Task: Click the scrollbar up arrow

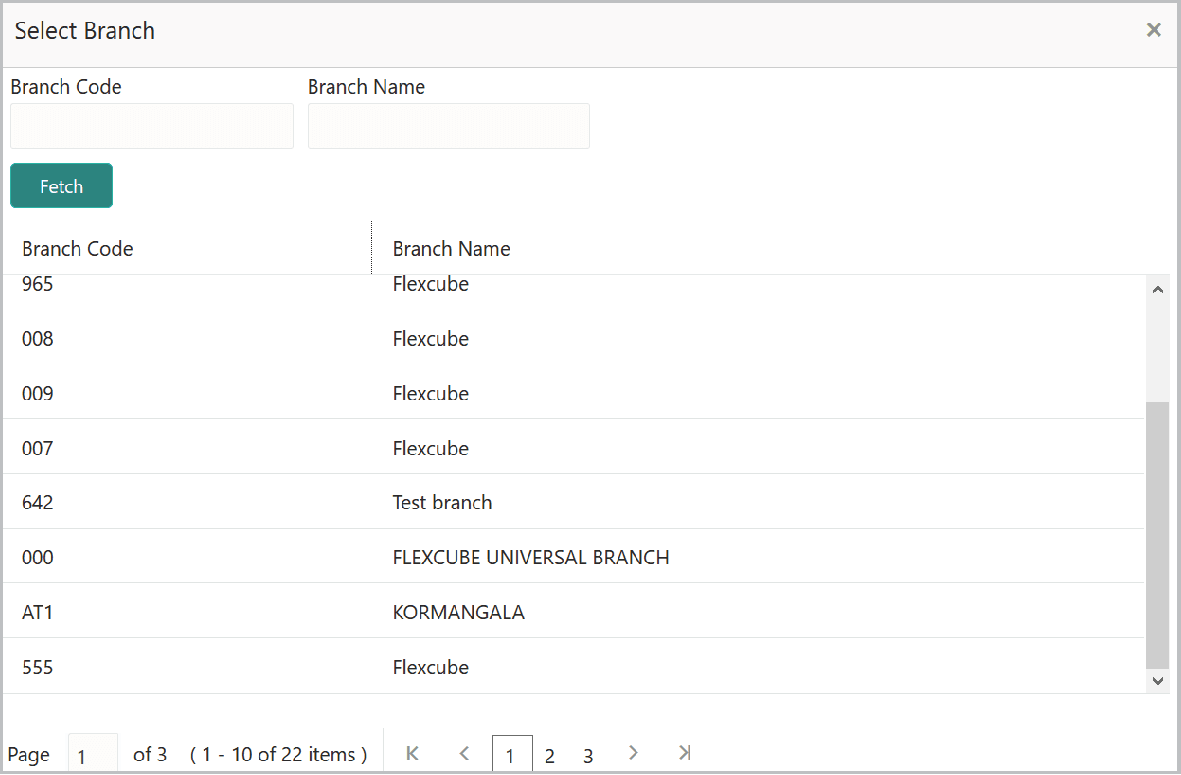Action: click(x=1158, y=290)
